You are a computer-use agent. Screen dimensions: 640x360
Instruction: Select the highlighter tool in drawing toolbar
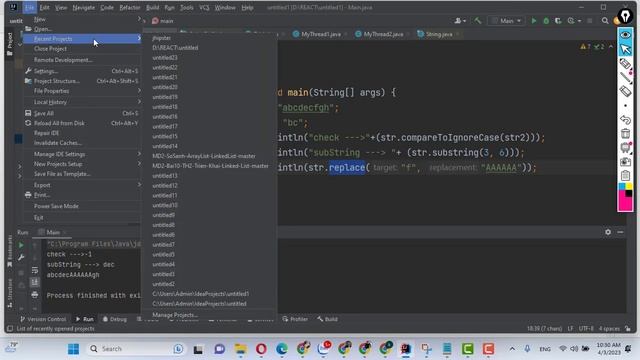625,63
